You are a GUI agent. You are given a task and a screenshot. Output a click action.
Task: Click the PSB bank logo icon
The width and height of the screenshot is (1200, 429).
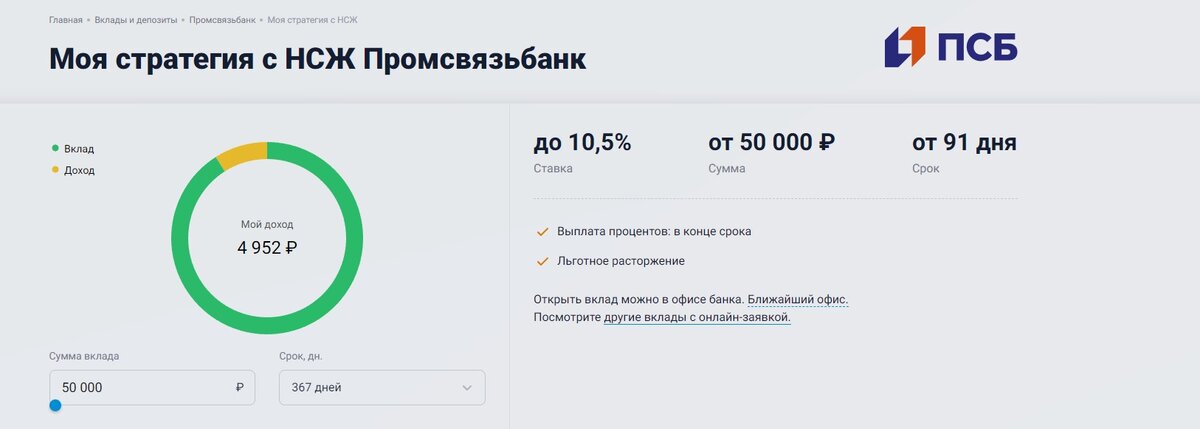905,47
